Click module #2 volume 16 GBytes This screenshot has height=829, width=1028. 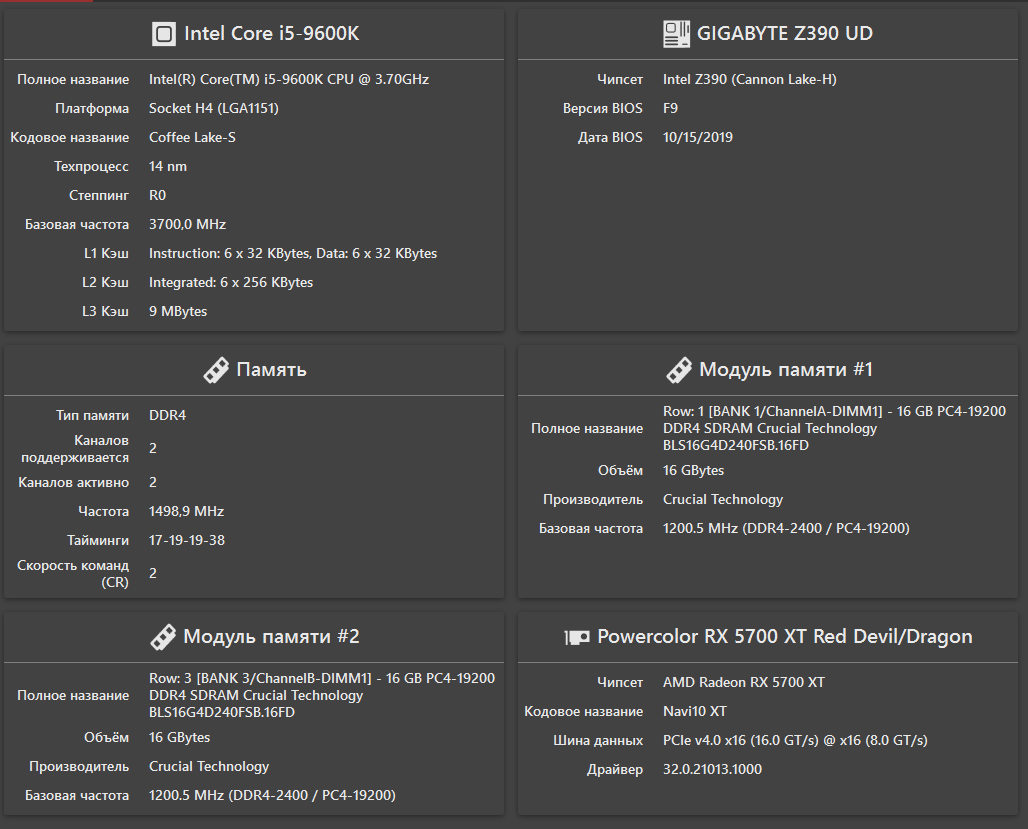(179, 737)
